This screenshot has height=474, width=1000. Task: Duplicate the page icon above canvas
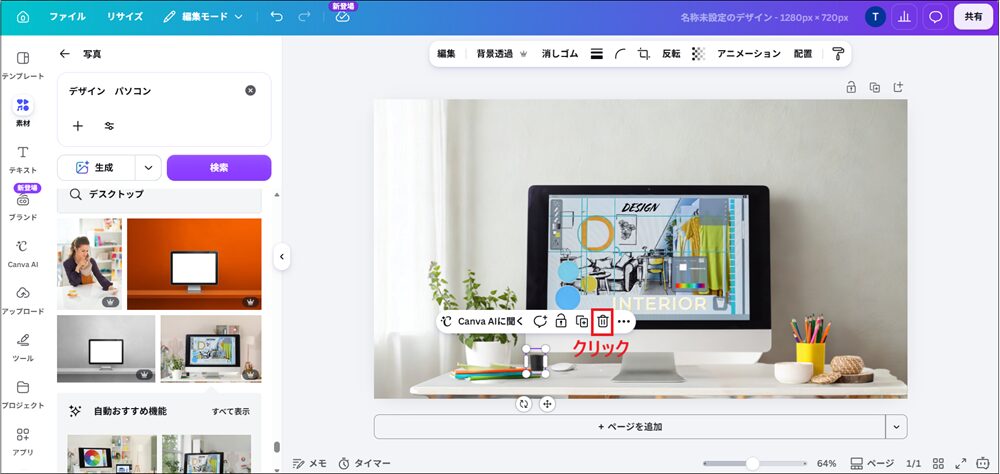pos(874,87)
